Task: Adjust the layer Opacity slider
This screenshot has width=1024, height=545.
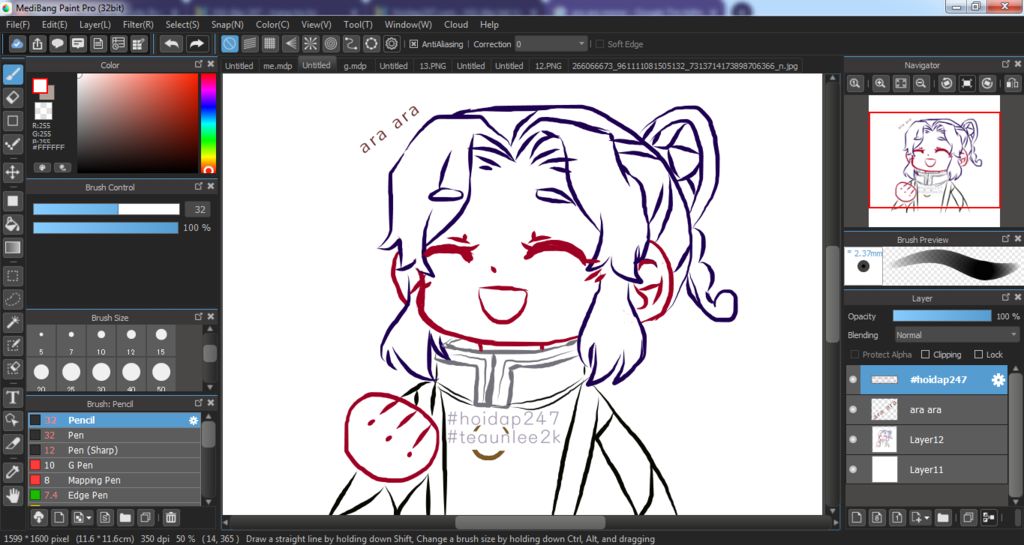Action: pos(942,316)
